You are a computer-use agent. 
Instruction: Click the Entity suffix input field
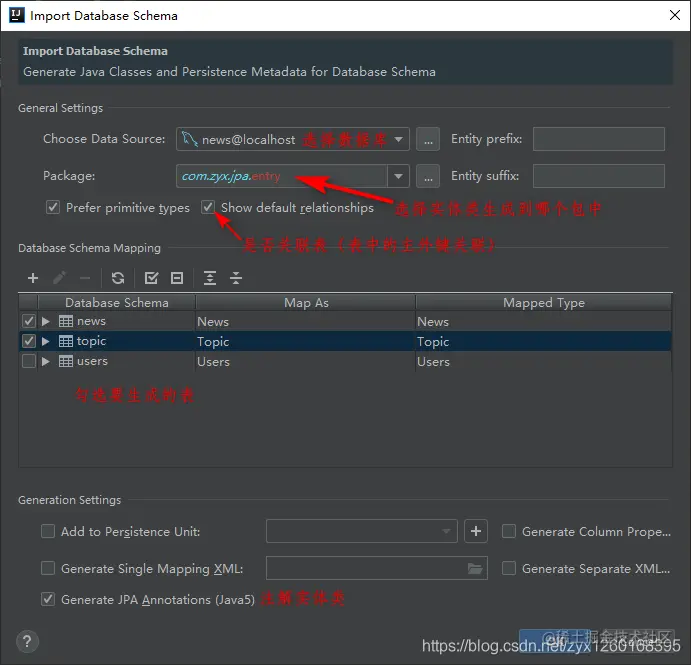[599, 176]
